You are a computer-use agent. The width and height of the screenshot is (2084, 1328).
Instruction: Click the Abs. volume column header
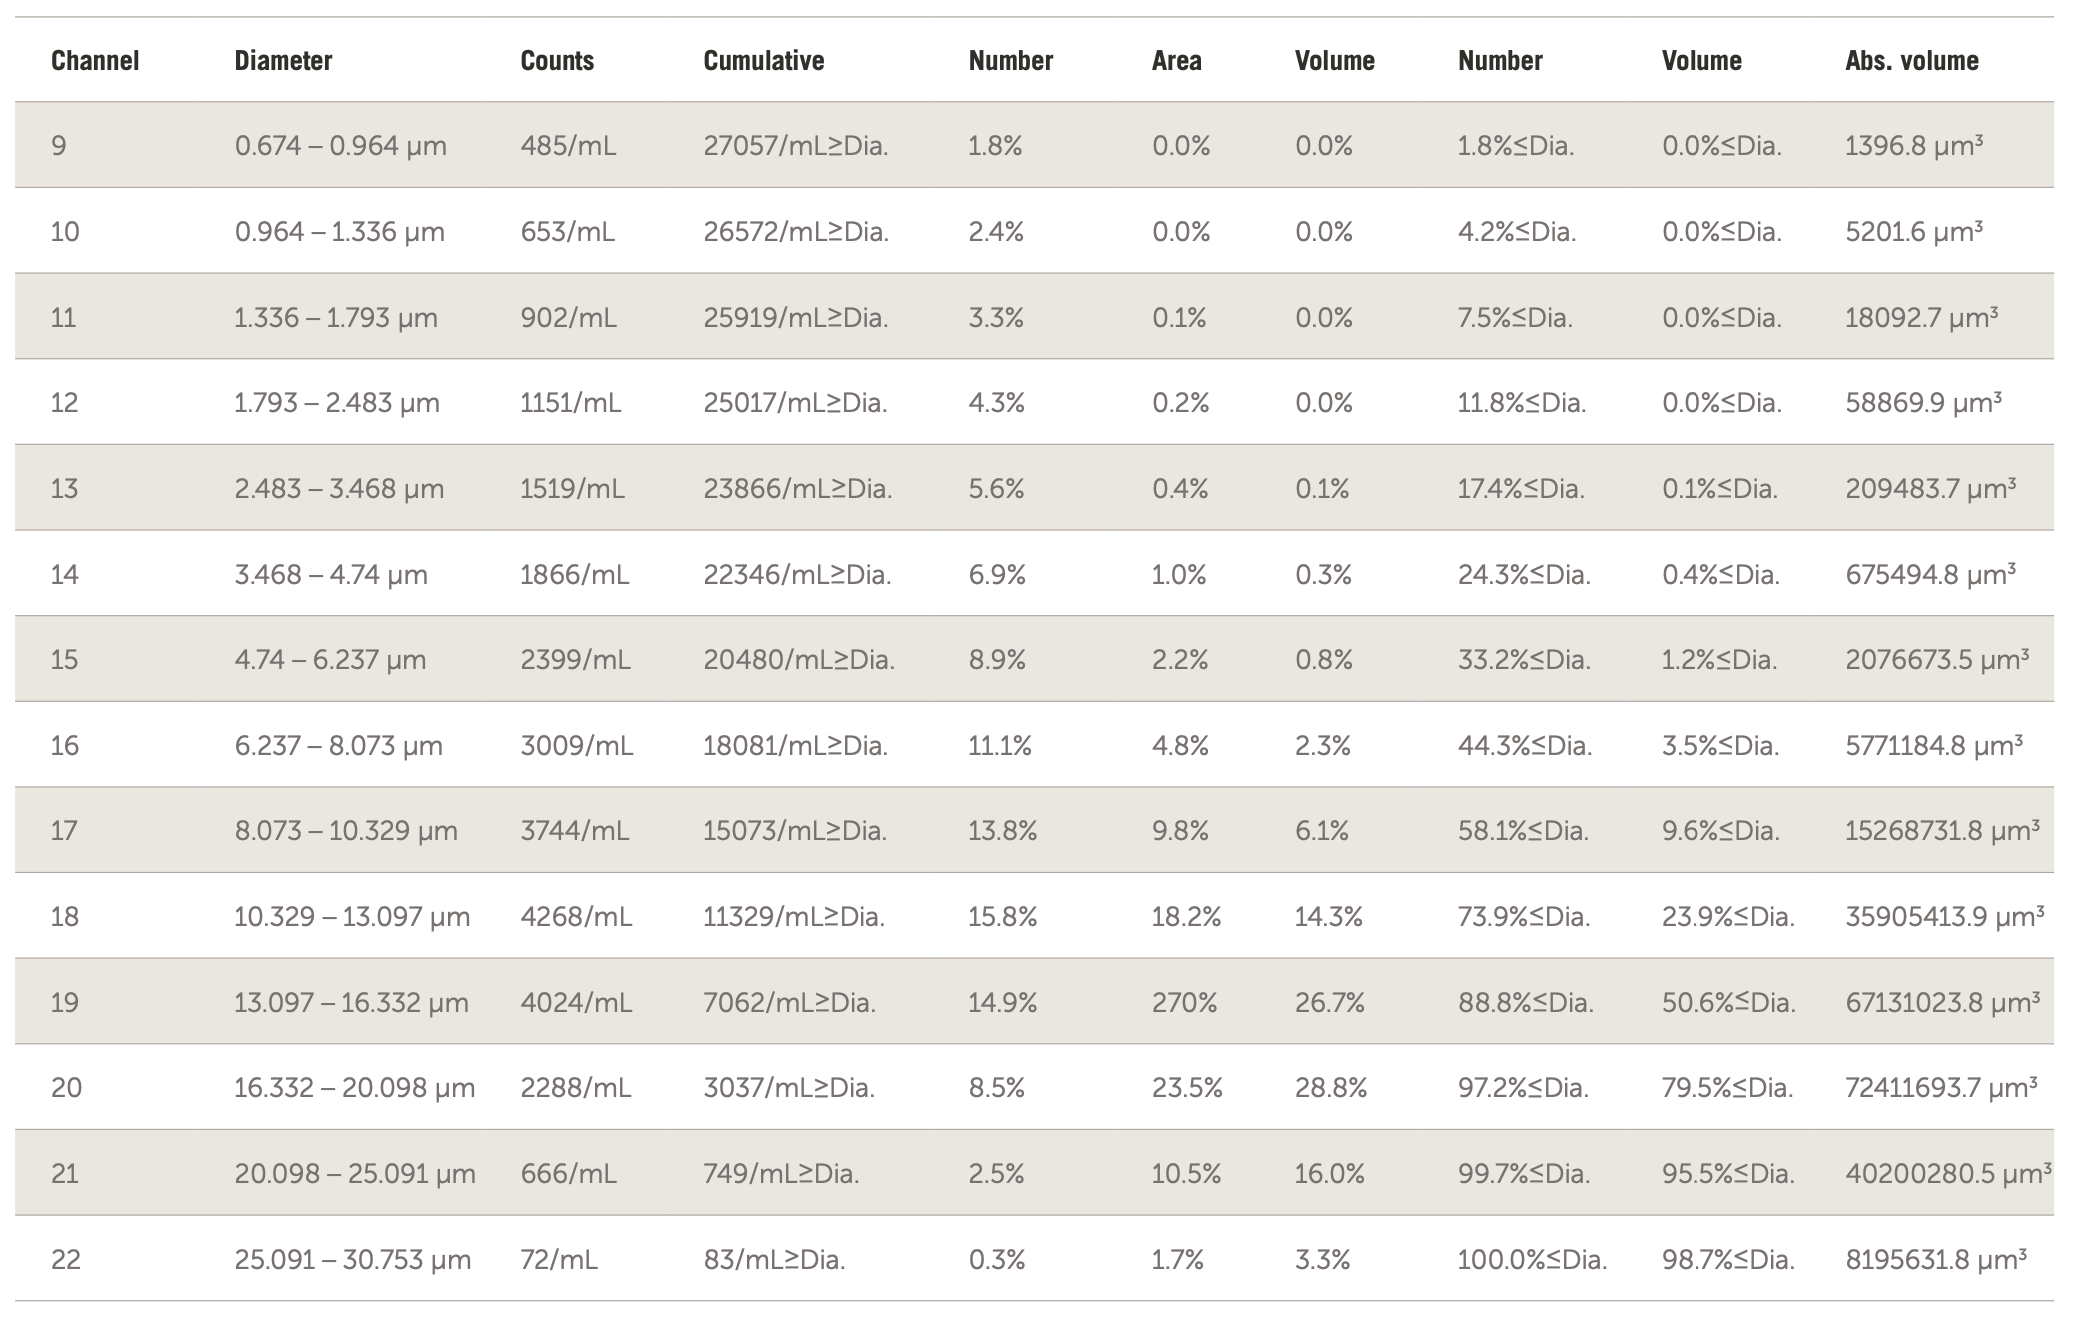point(1911,61)
